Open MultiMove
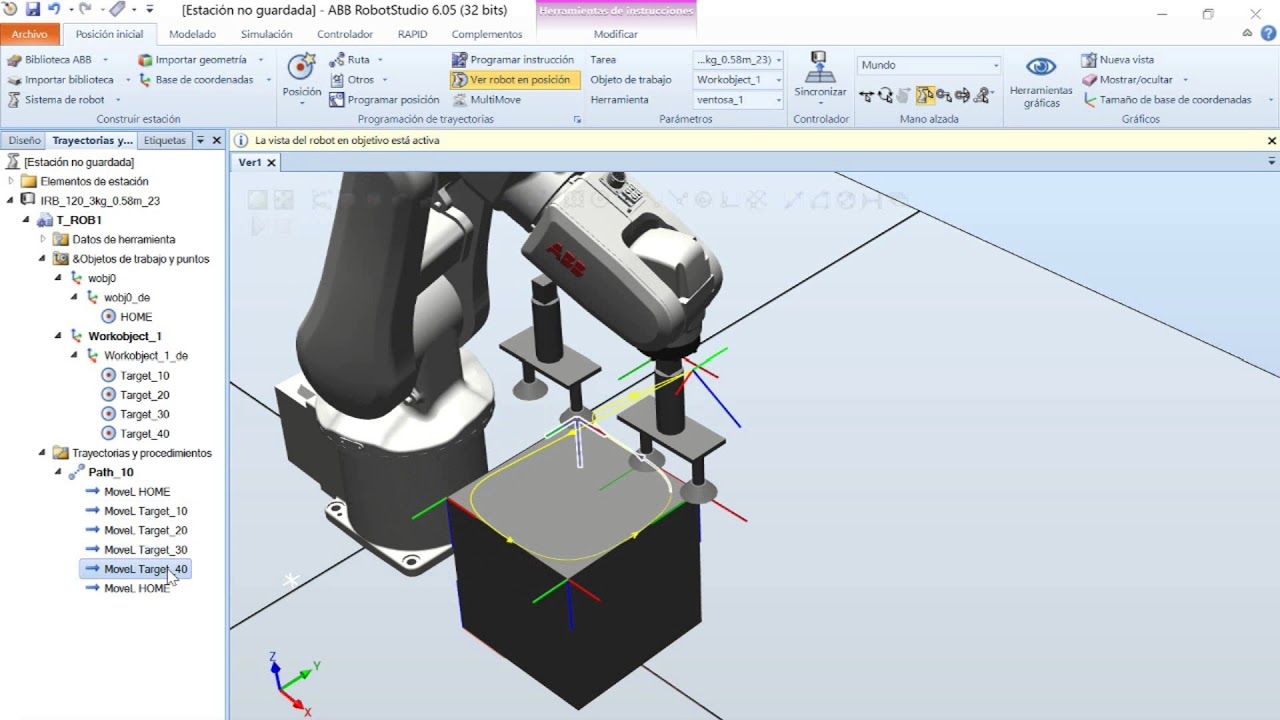The width and height of the screenshot is (1280, 720). 486,100
